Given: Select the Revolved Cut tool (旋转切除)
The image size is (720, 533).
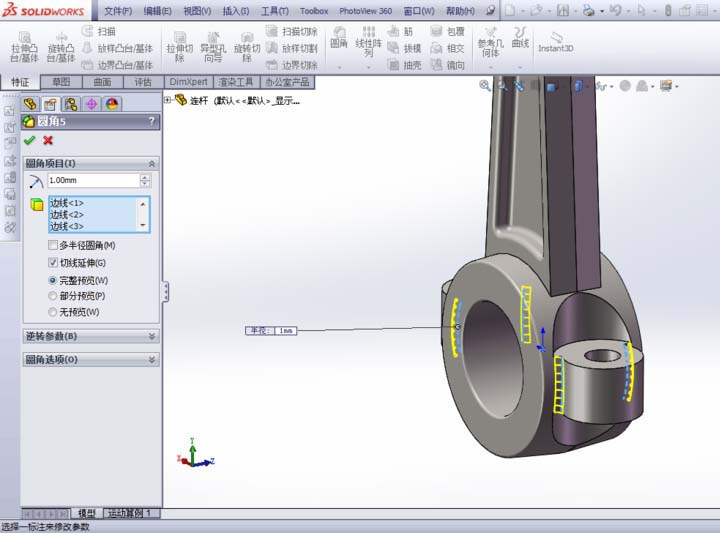Looking at the screenshot, I should pyautogui.click(x=247, y=47).
